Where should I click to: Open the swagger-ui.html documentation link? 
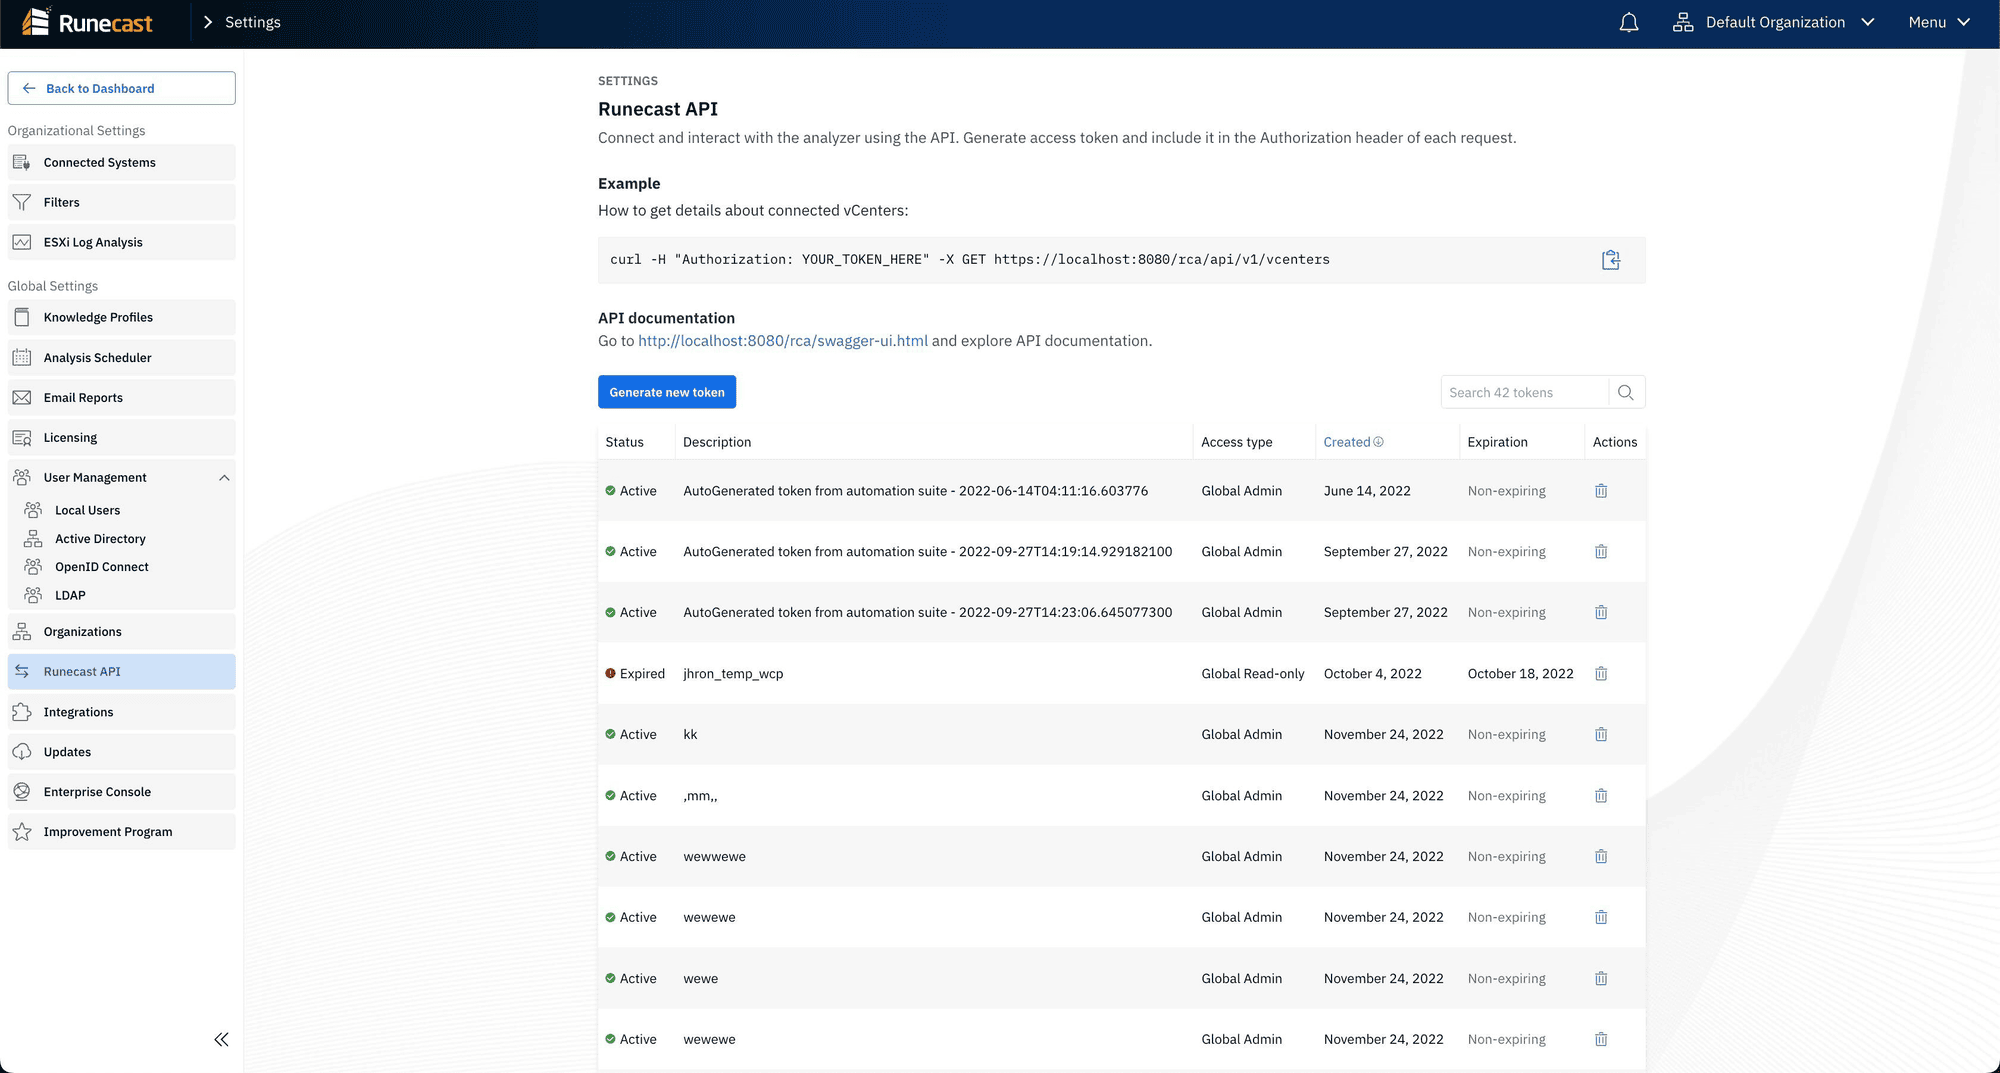coord(783,341)
